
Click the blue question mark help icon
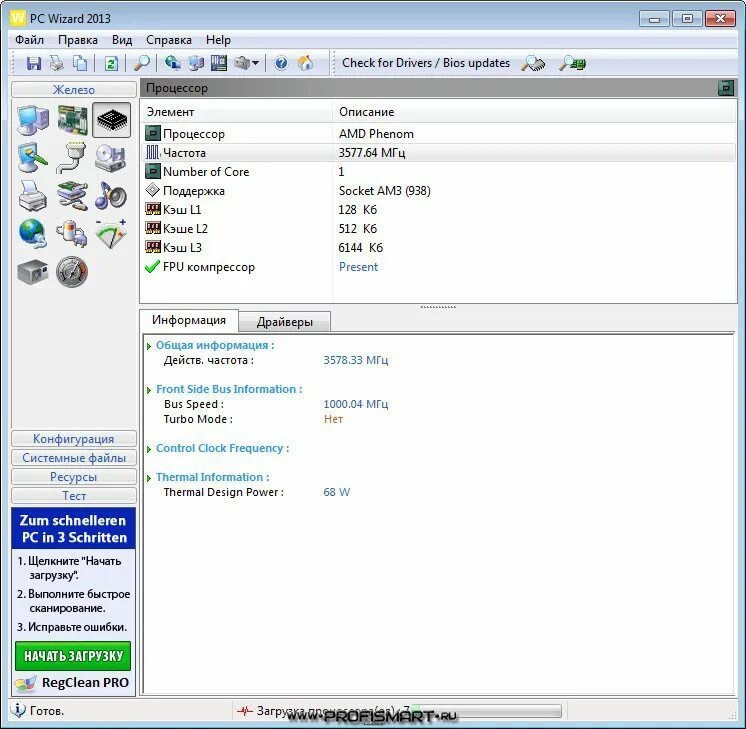[x=281, y=63]
